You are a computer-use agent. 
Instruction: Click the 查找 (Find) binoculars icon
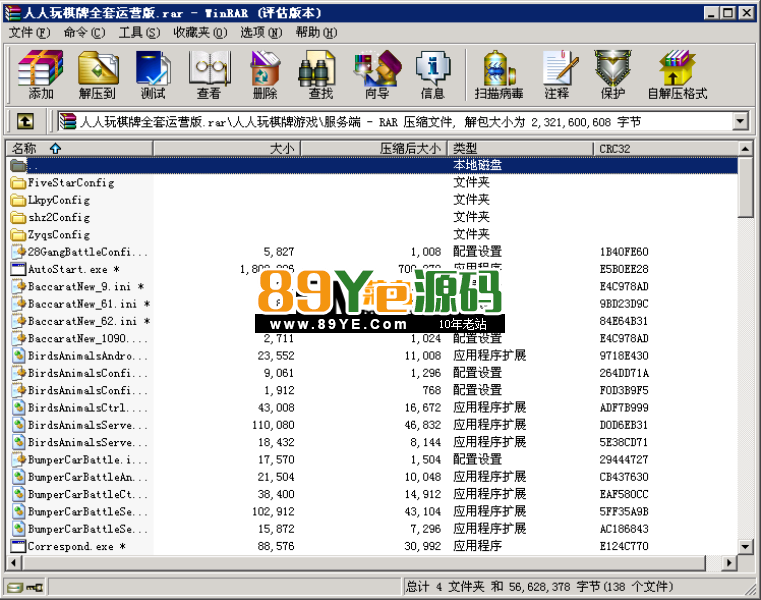click(320, 75)
